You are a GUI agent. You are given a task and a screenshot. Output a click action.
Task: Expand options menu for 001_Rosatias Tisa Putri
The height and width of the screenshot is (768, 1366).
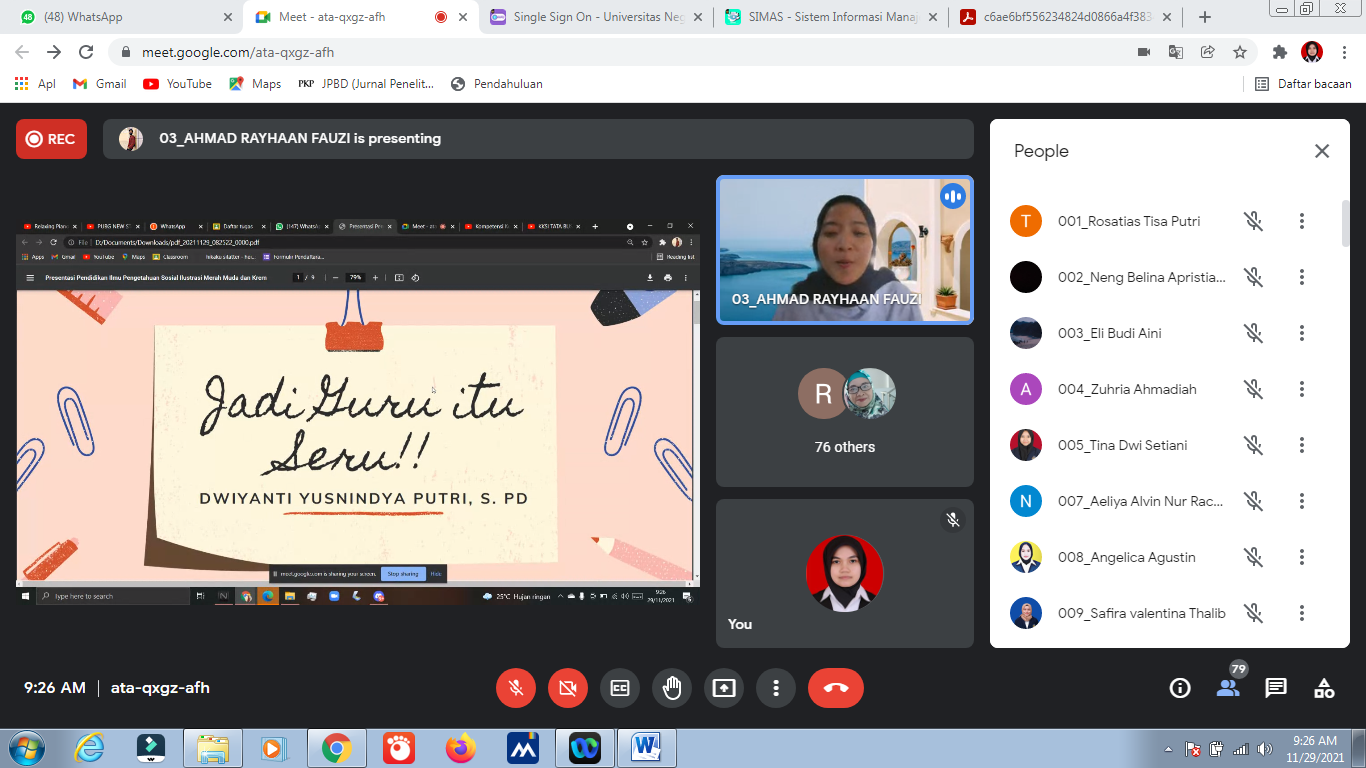point(1301,221)
